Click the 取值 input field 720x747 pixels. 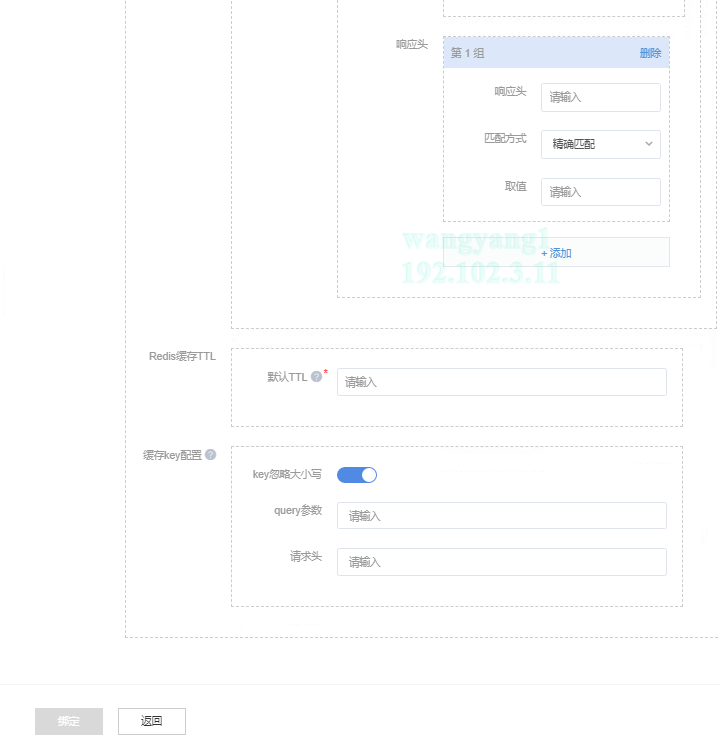(x=600, y=192)
